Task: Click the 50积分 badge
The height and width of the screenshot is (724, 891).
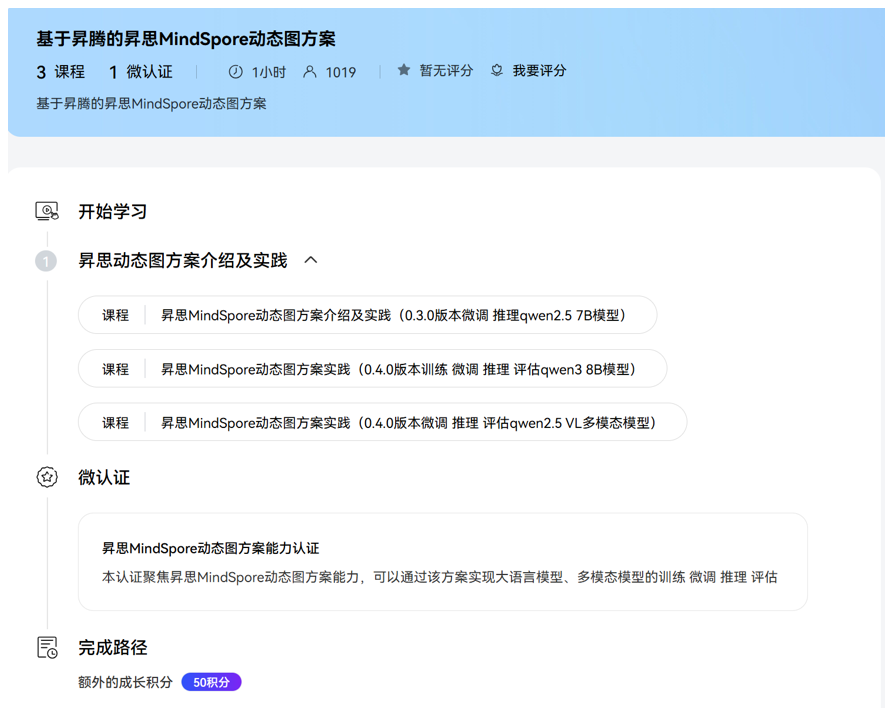Action: coord(211,682)
